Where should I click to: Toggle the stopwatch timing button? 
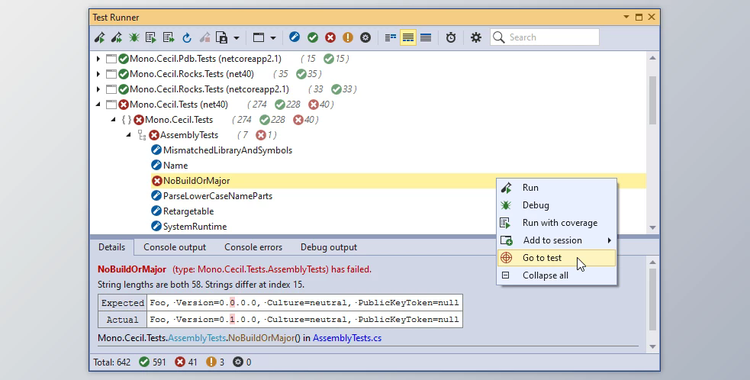[x=451, y=37]
